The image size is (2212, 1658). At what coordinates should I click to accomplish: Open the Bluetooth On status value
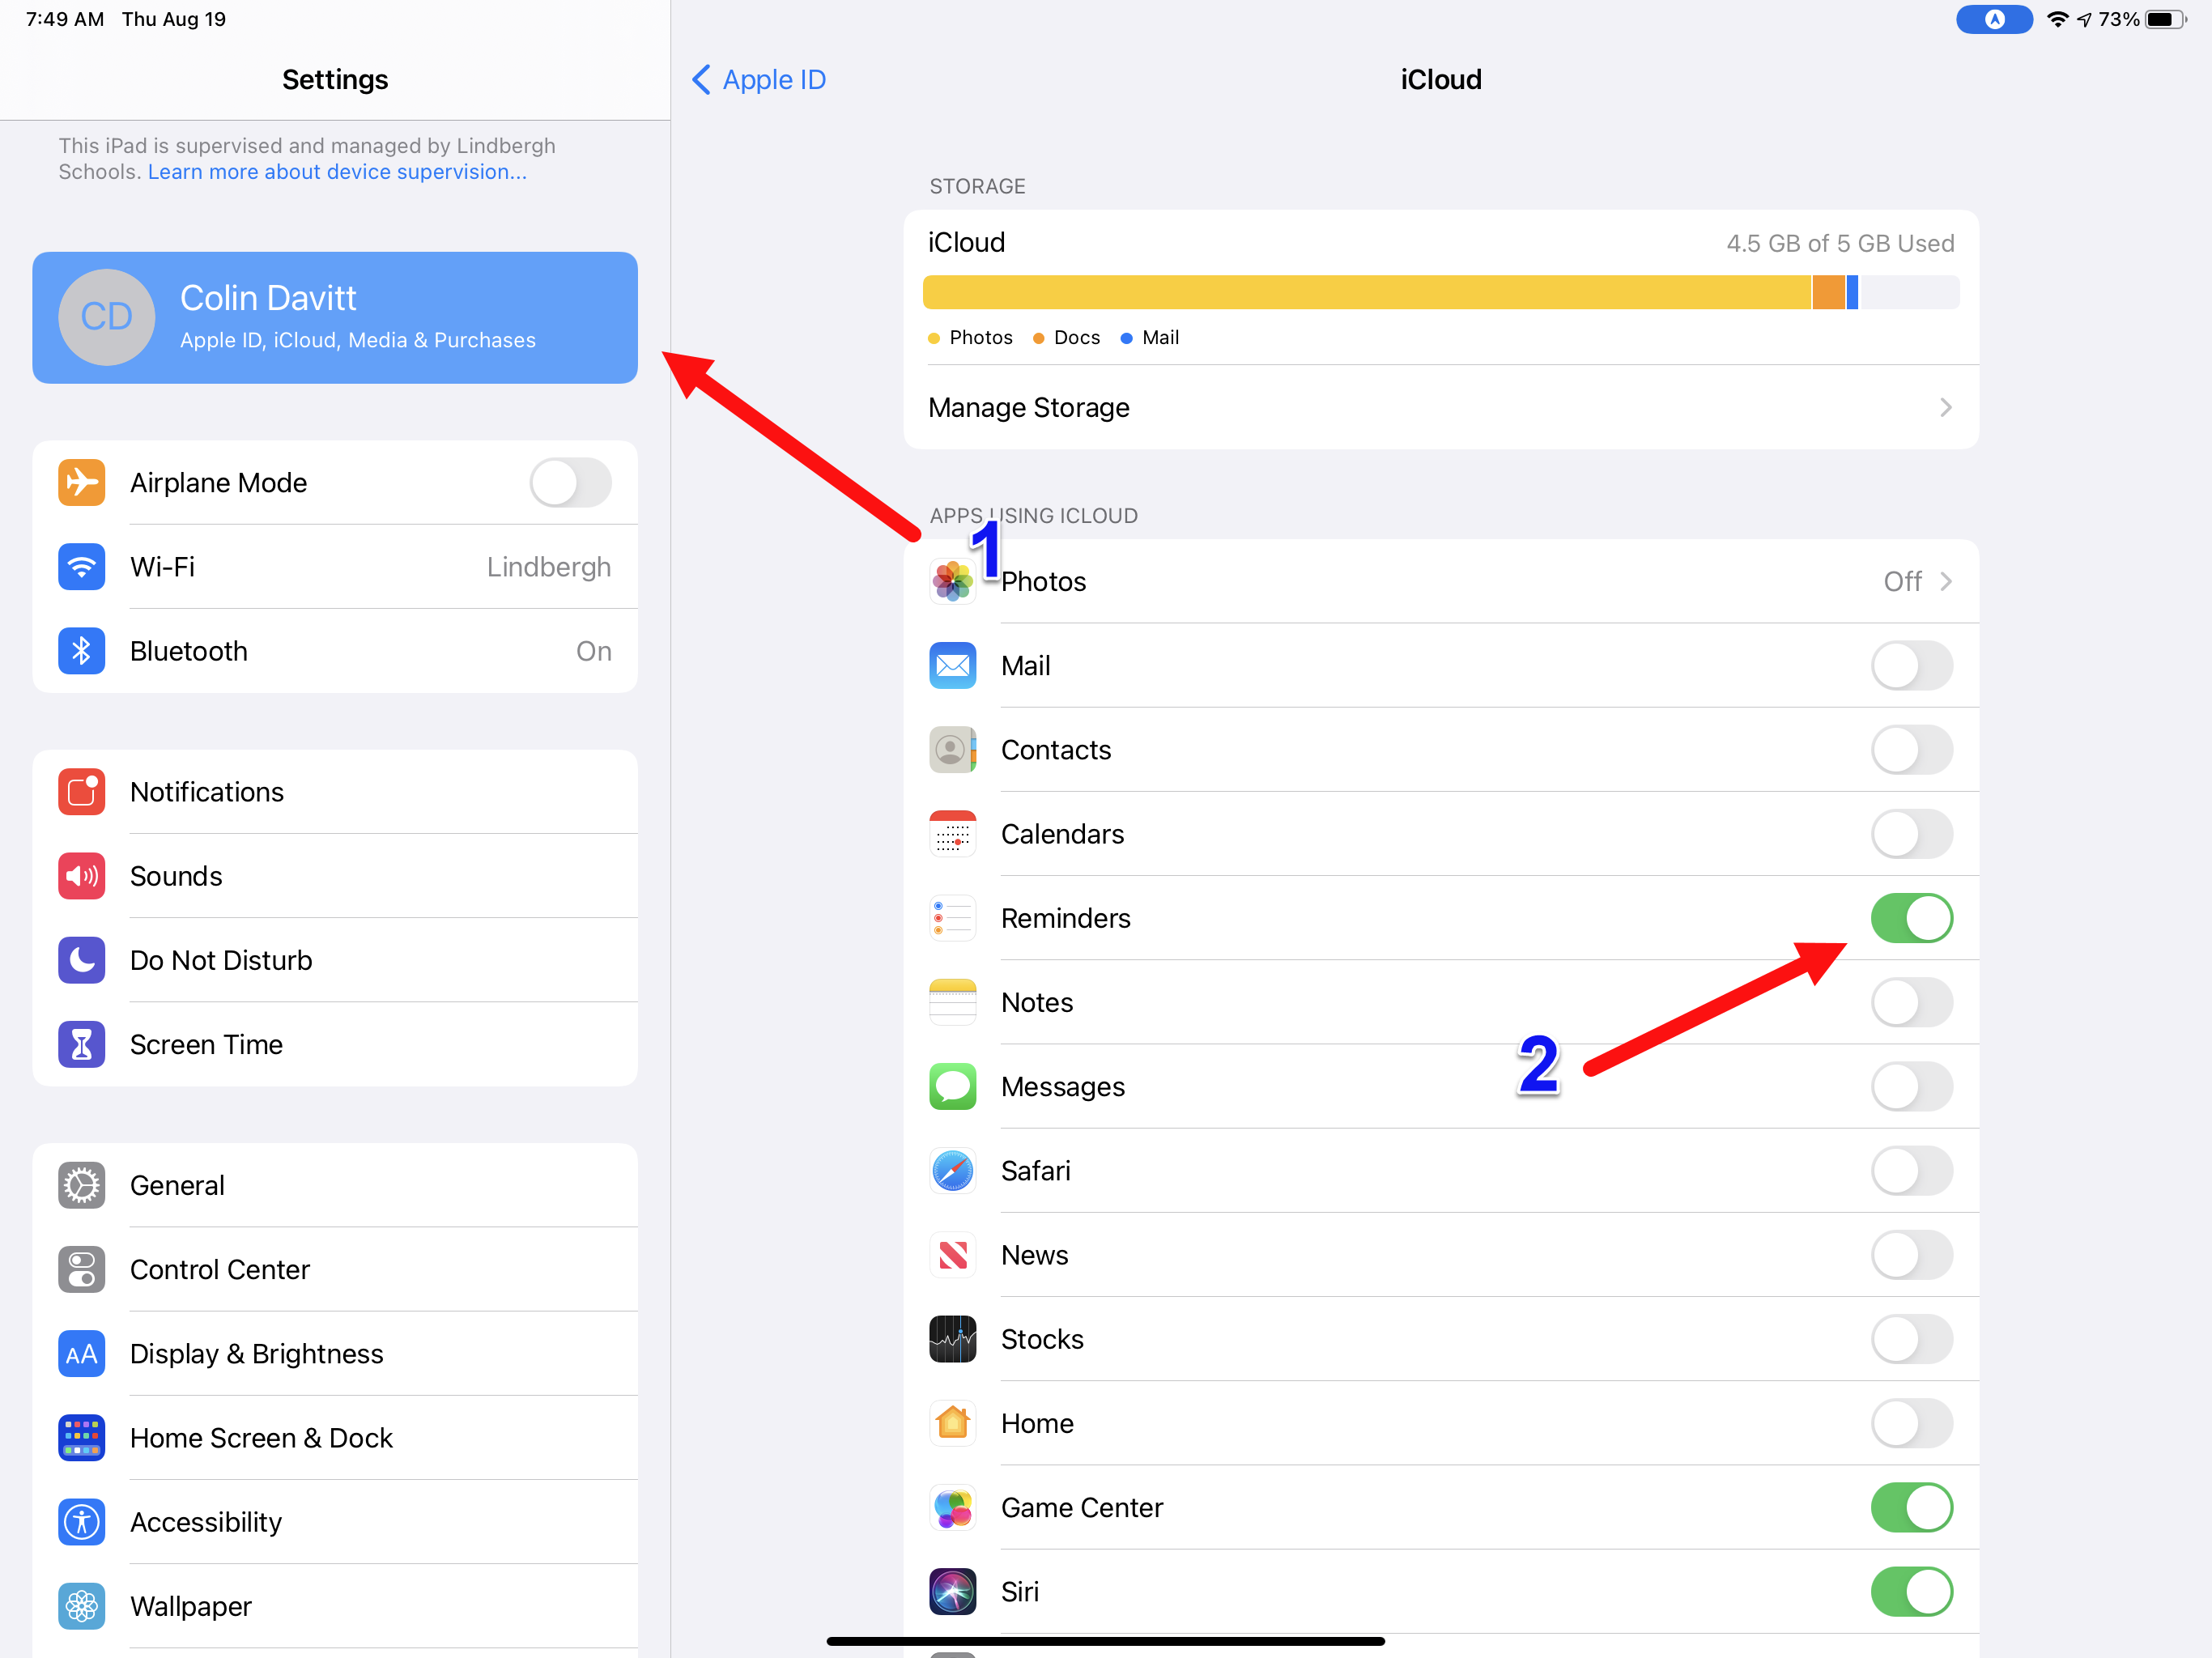(593, 650)
